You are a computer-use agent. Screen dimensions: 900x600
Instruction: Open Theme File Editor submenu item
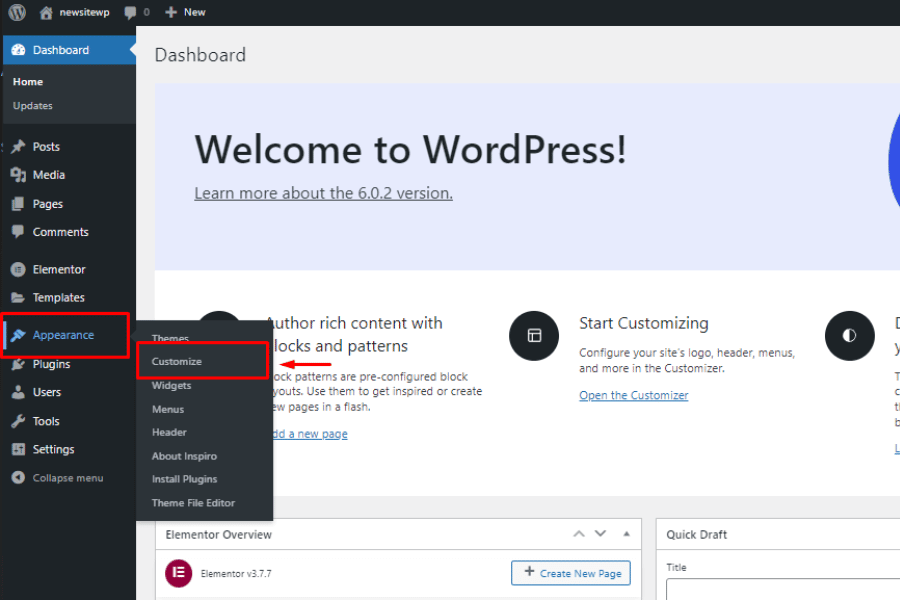193,503
